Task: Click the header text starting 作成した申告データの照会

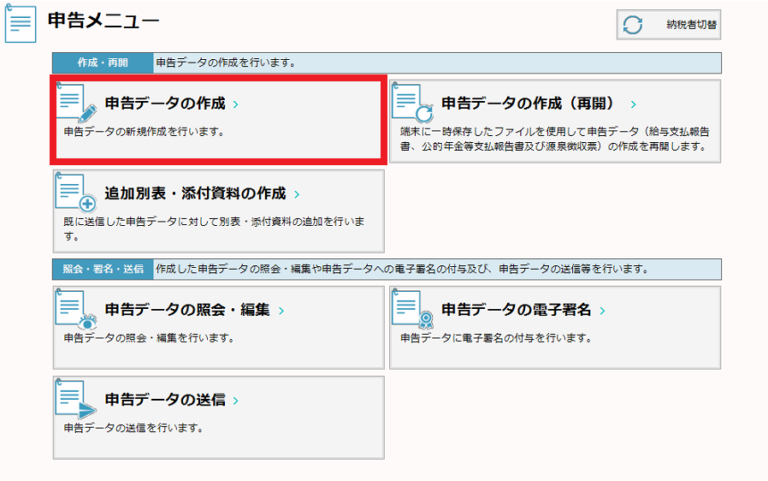Action: point(402,269)
